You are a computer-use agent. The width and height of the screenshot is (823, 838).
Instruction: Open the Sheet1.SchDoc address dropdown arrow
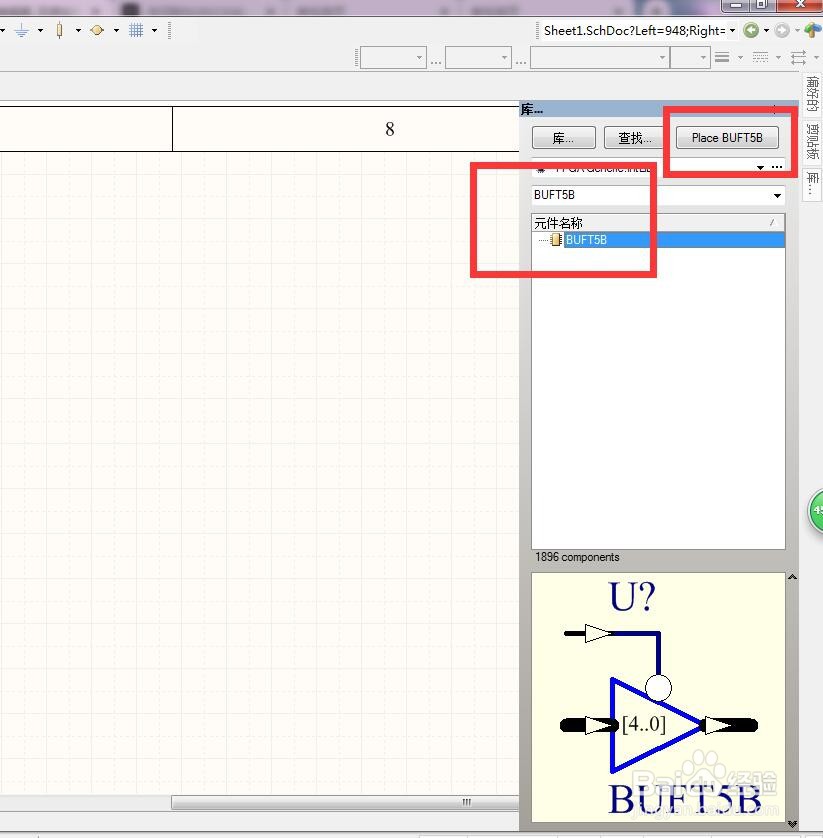pyautogui.click(x=732, y=30)
